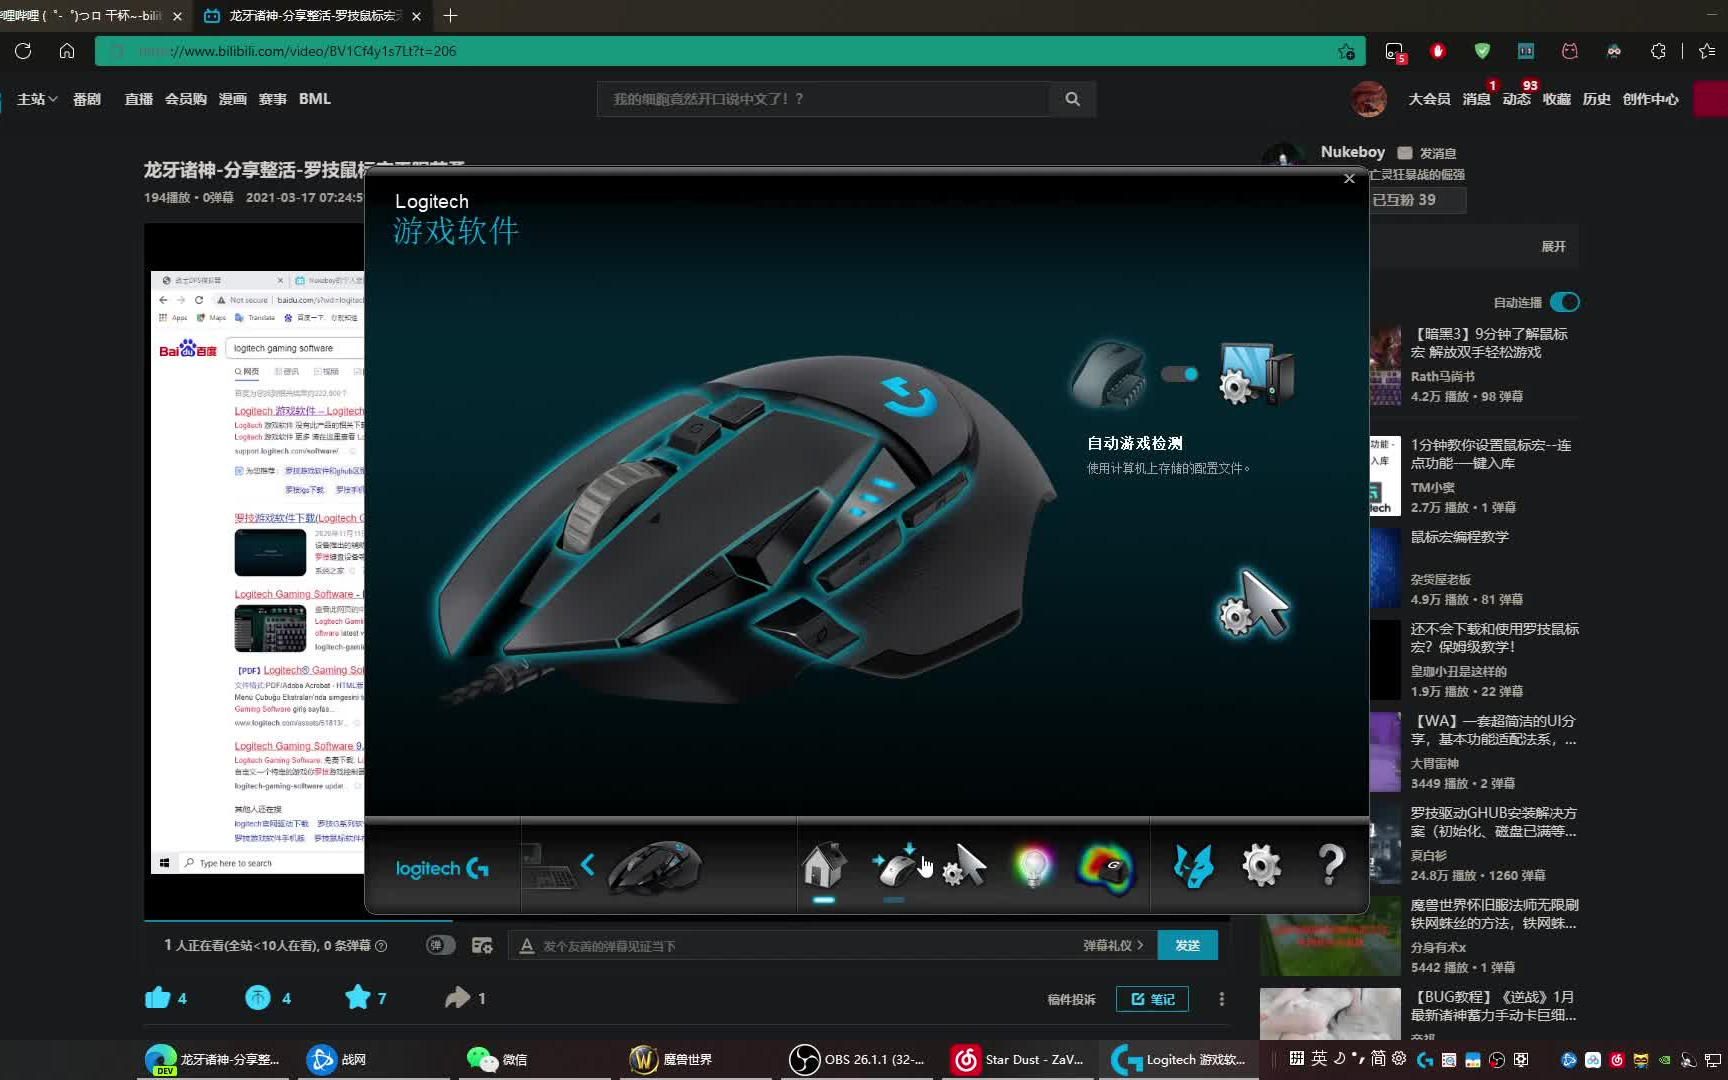This screenshot has width=1728, height=1080.
Task: Open the 会员购 navigation item
Action: tap(186, 99)
